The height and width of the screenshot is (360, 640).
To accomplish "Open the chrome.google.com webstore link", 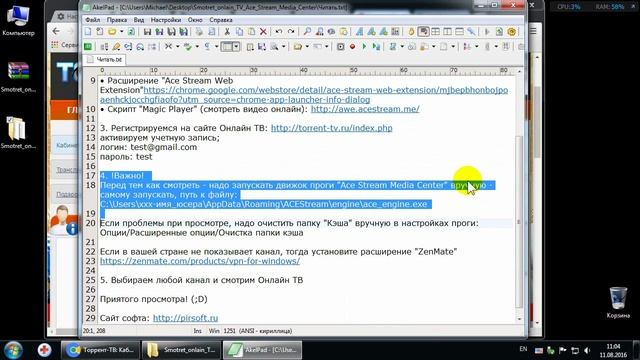I will pos(304,95).
